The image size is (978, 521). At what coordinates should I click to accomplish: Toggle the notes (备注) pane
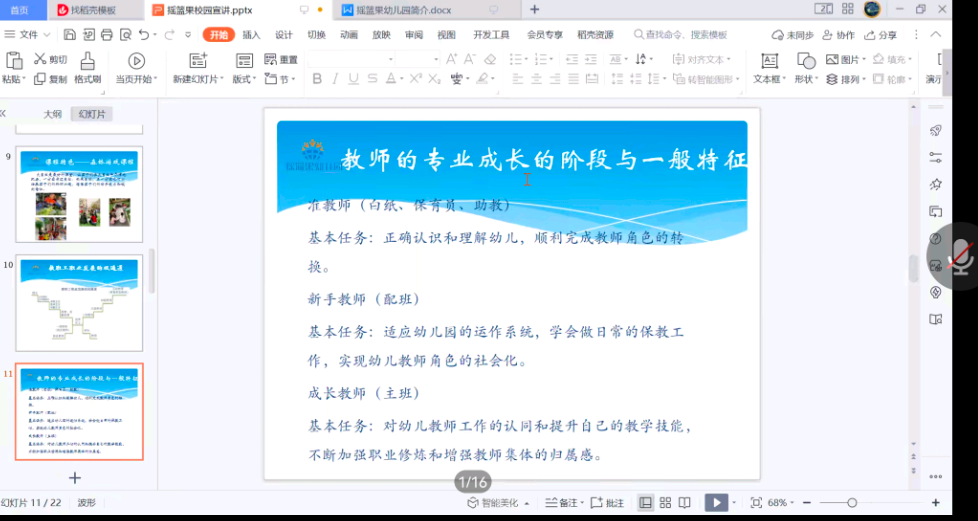coord(560,503)
